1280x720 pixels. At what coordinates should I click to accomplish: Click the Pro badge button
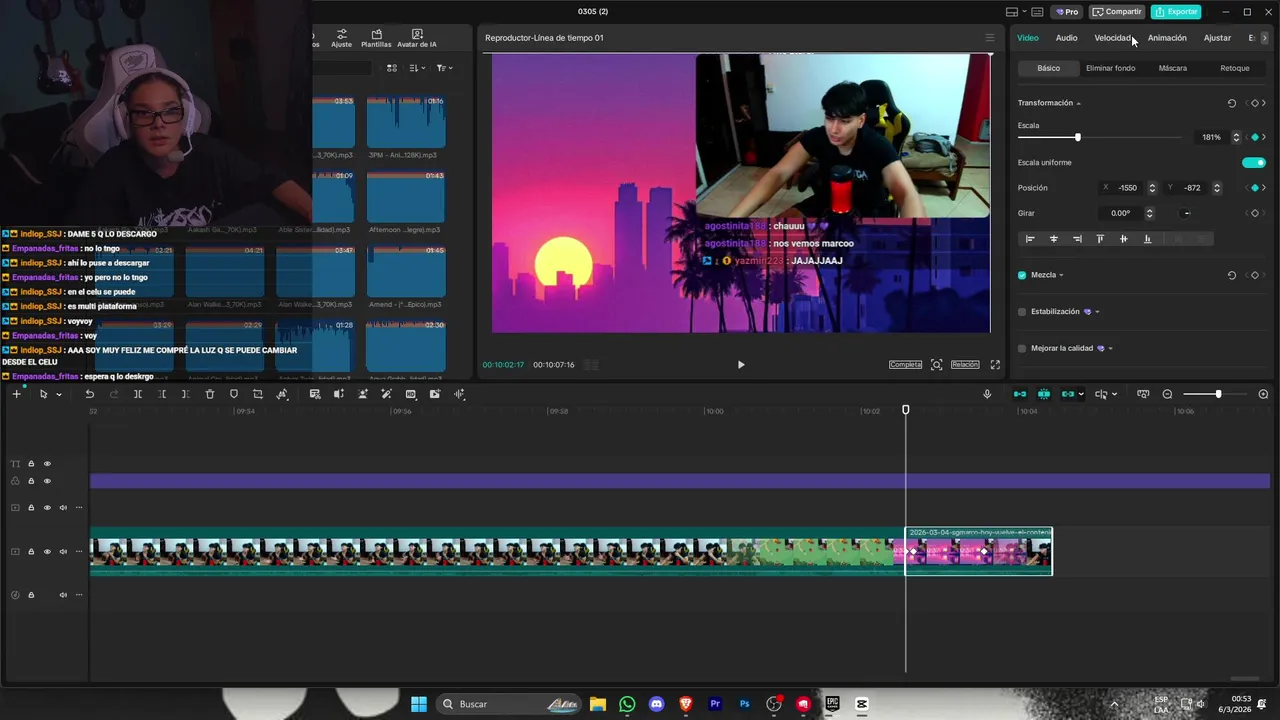(x=1066, y=12)
